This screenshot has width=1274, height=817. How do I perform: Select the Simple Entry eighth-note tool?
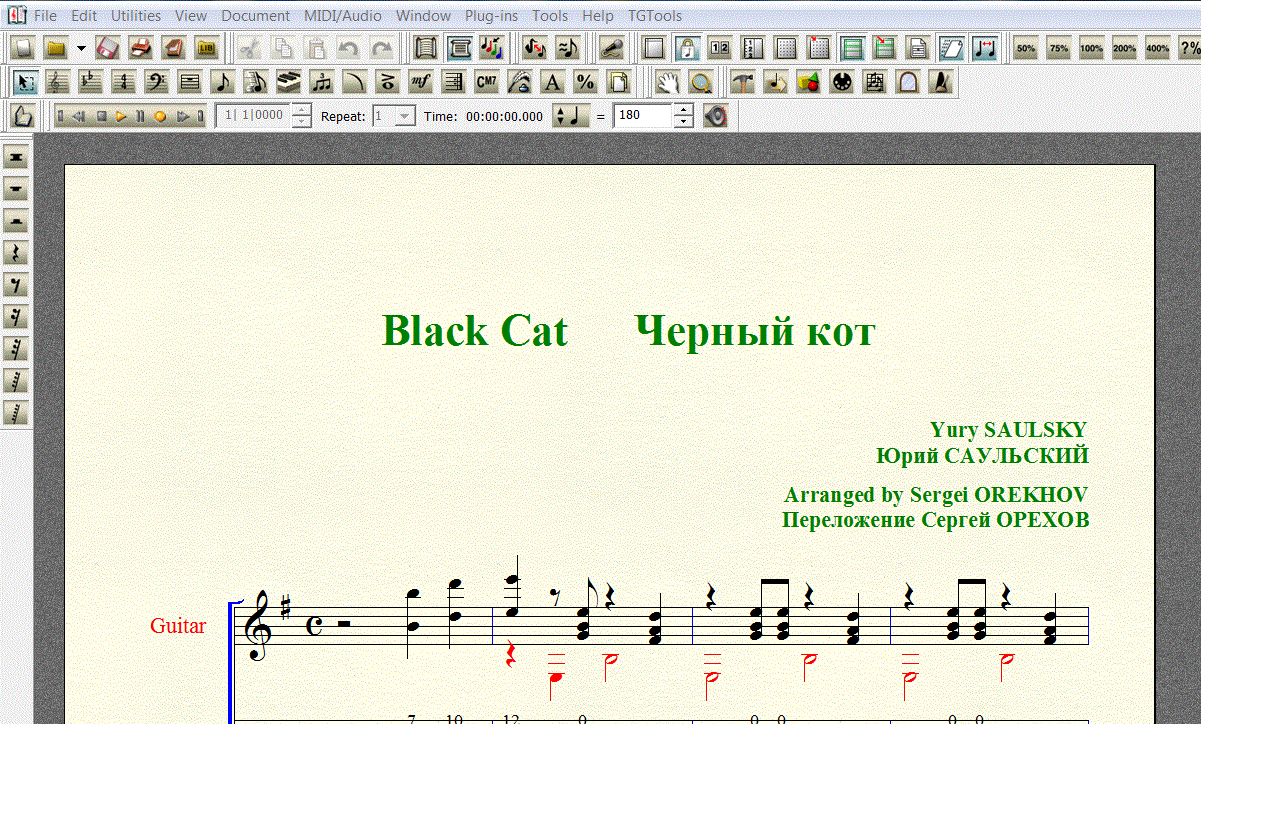point(223,82)
